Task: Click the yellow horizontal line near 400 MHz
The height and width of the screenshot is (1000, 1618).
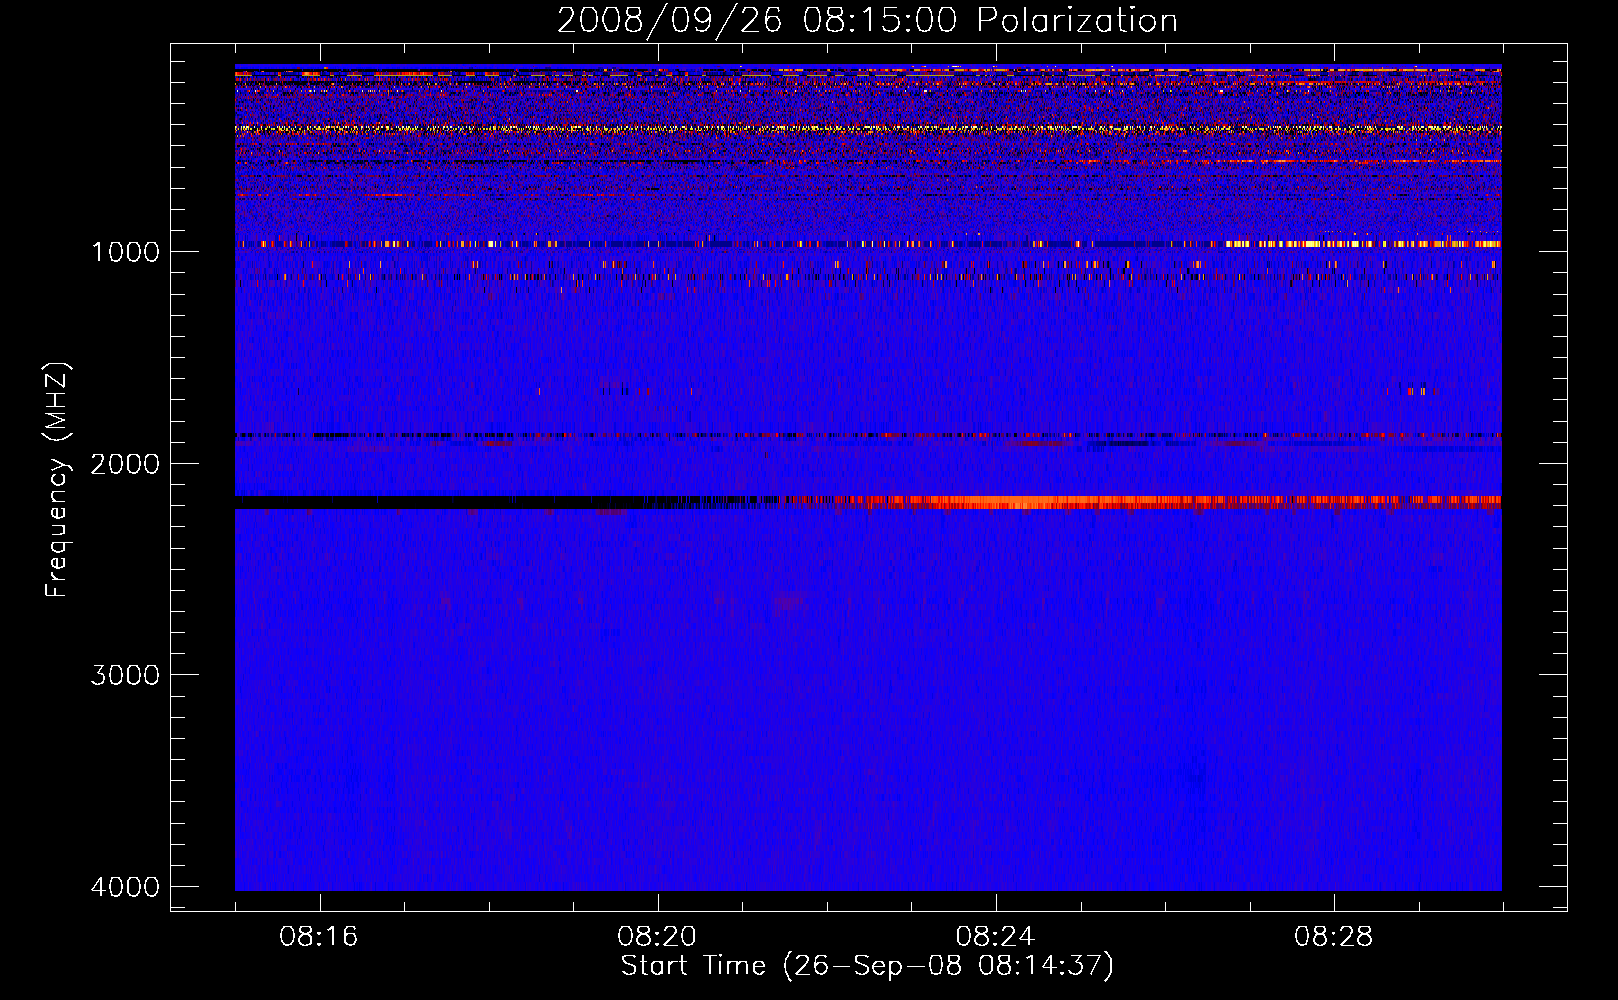Action: (x=868, y=129)
